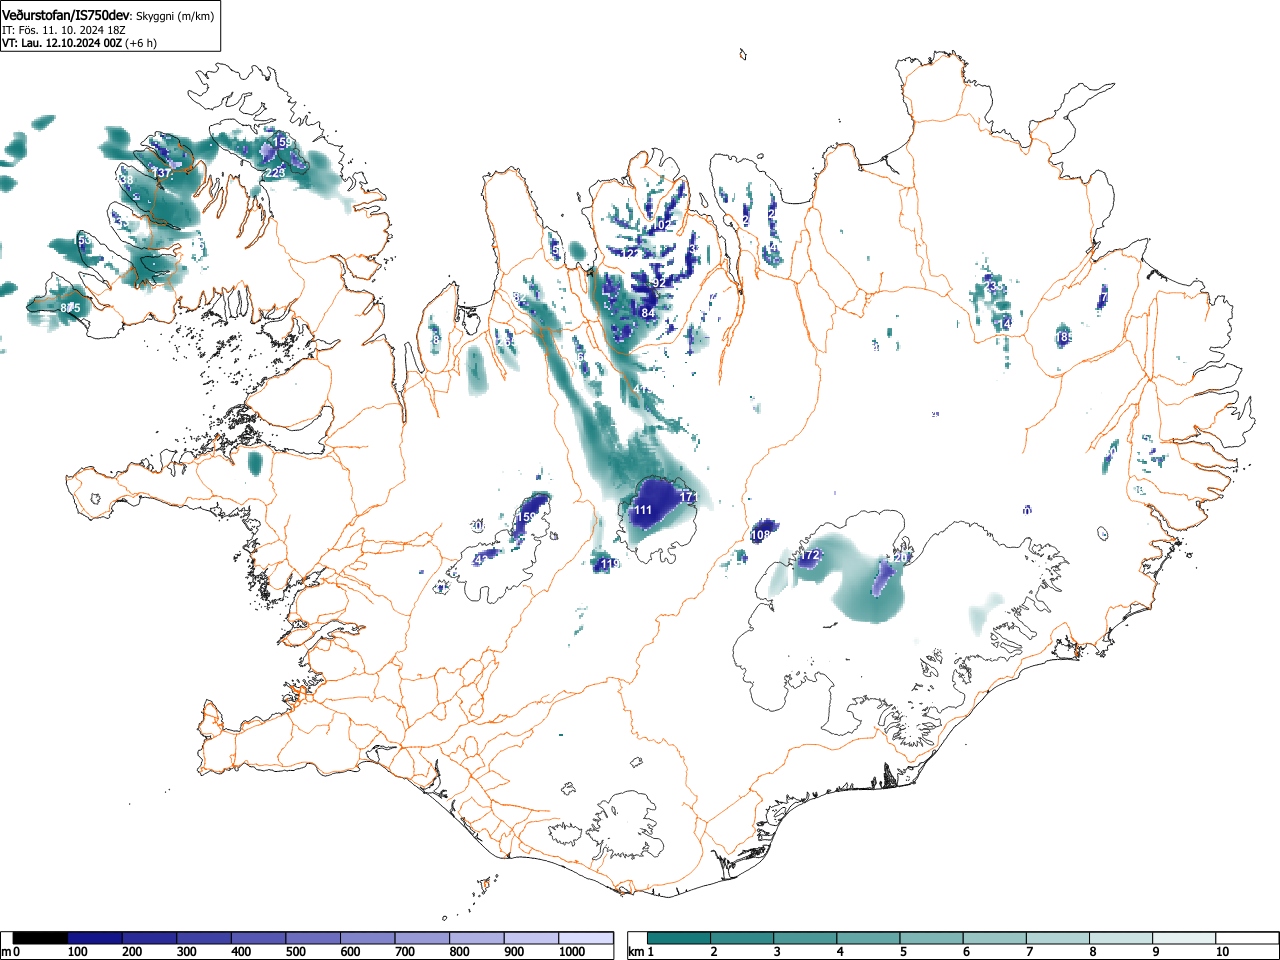Viewport: 1280px width, 960px height.
Task: Click the 7–8 km legend swatch
Action: tap(1060, 938)
